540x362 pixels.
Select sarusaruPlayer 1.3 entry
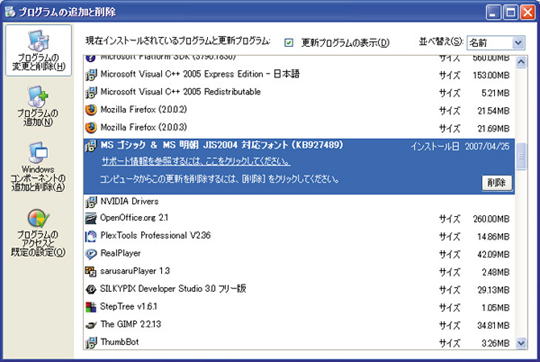click(299, 272)
